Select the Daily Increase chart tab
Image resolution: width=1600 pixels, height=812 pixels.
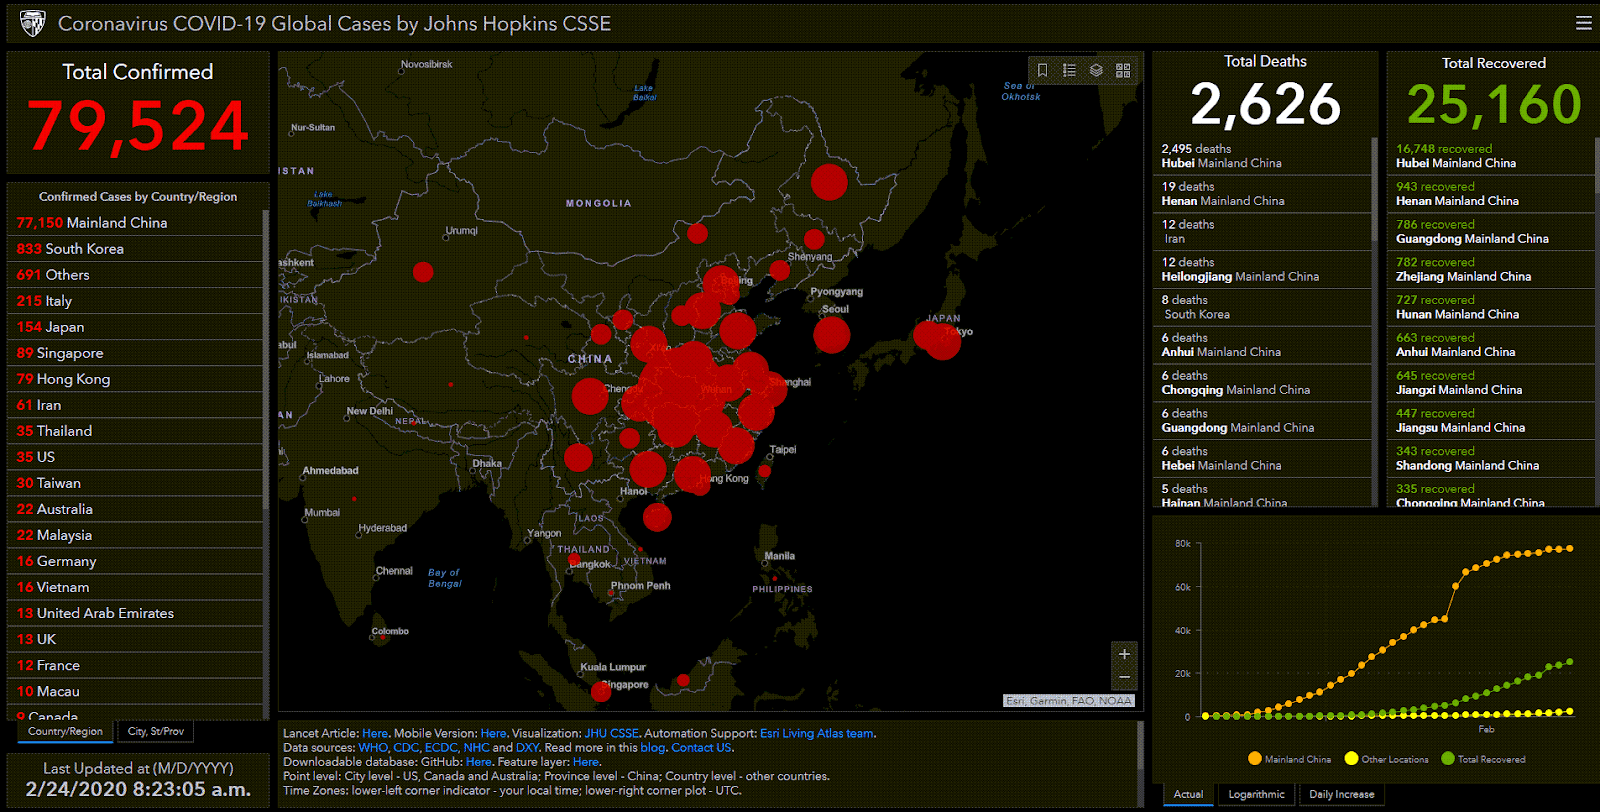[x=1341, y=795]
